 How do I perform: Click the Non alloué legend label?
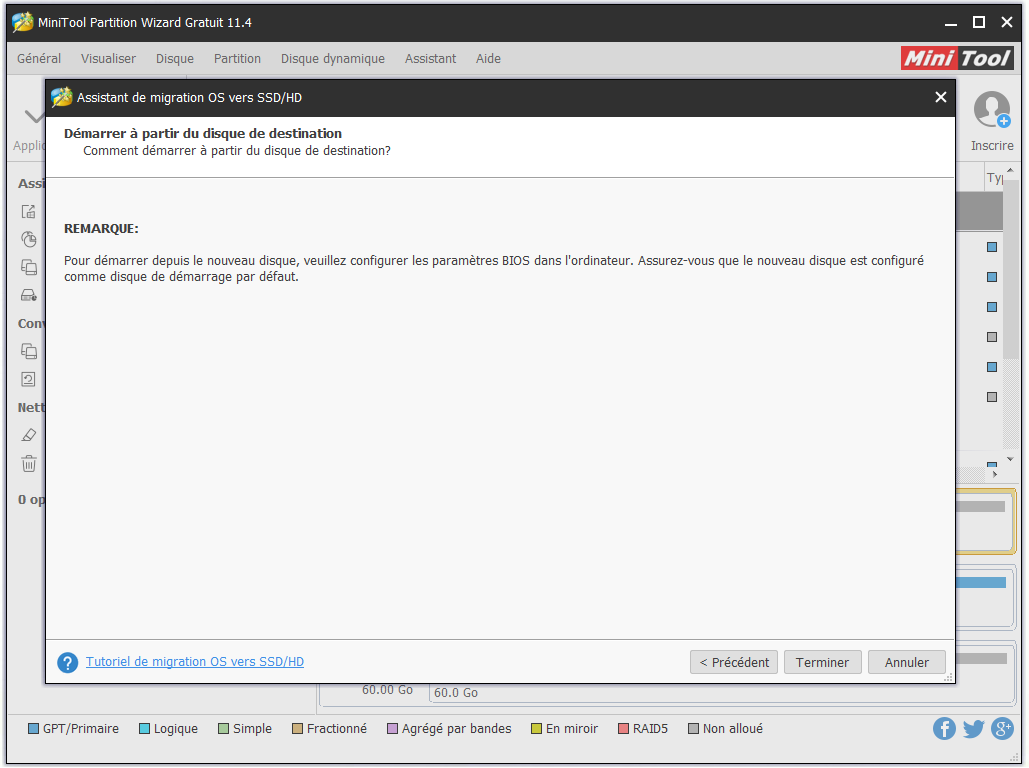[732, 729]
